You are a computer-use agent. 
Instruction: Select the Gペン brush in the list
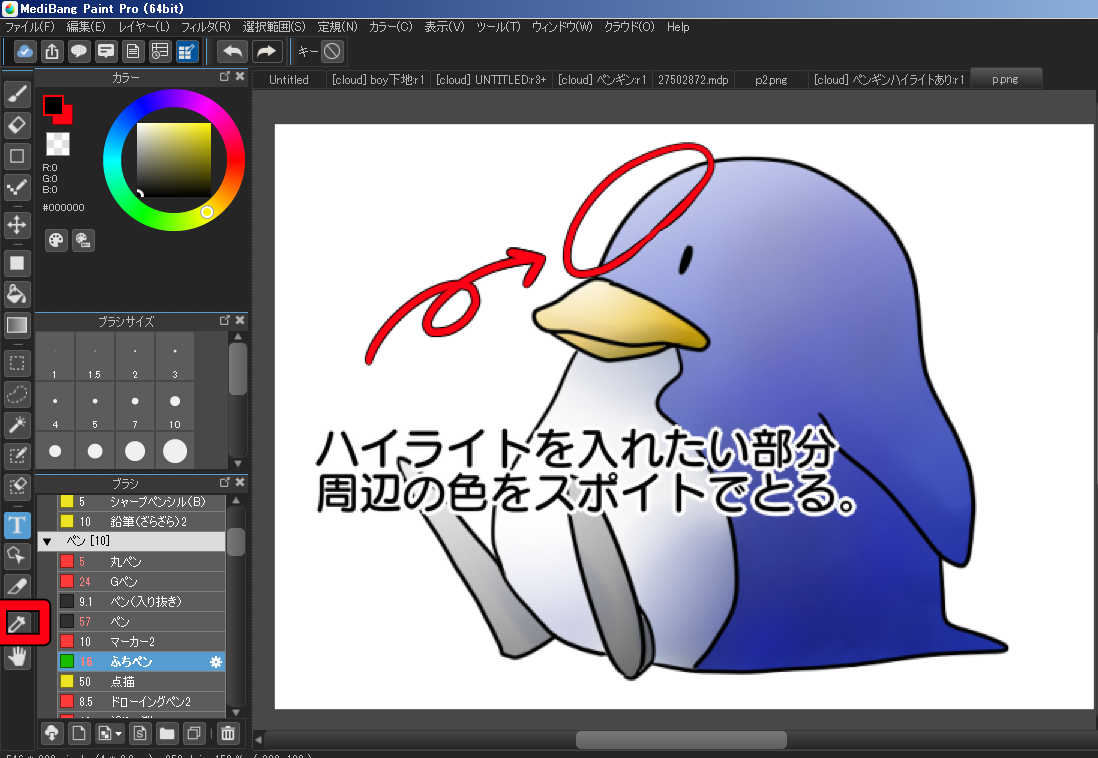pyautogui.click(x=125, y=581)
